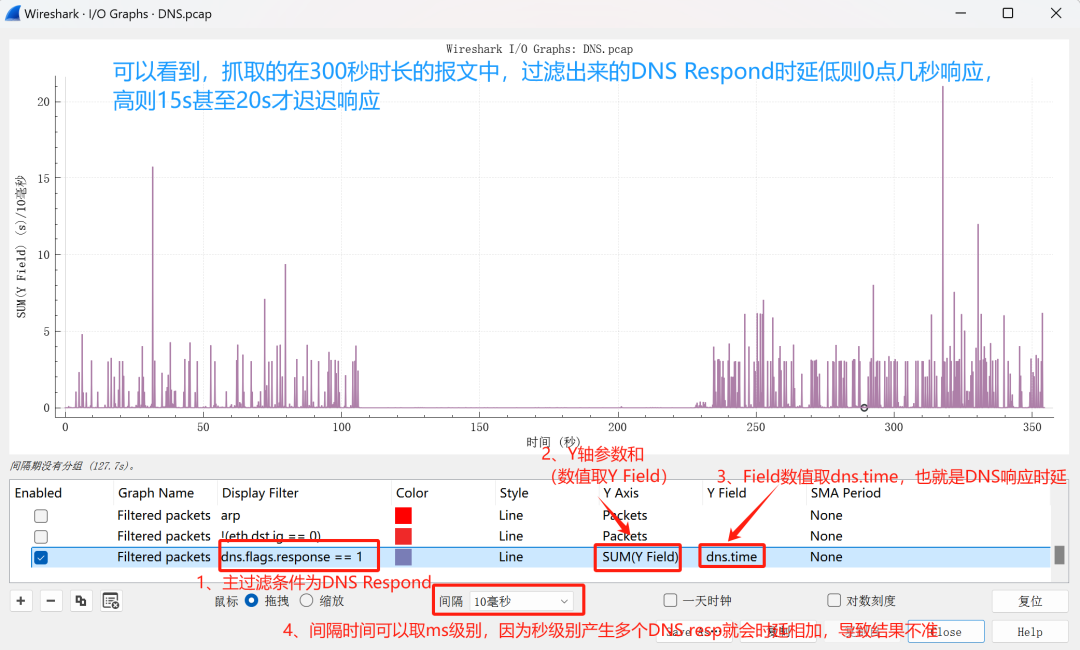Click the Line style cell in the arp row

tap(512, 516)
